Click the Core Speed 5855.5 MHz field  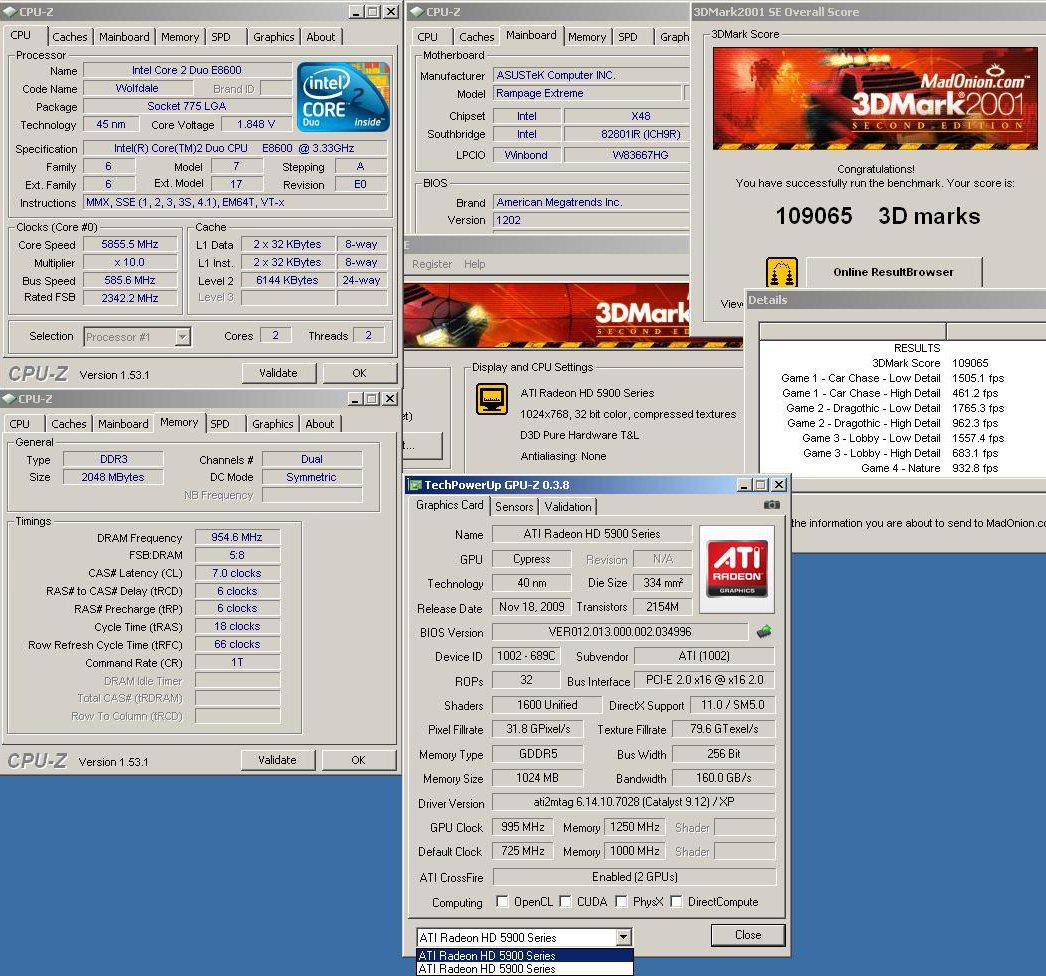click(129, 244)
